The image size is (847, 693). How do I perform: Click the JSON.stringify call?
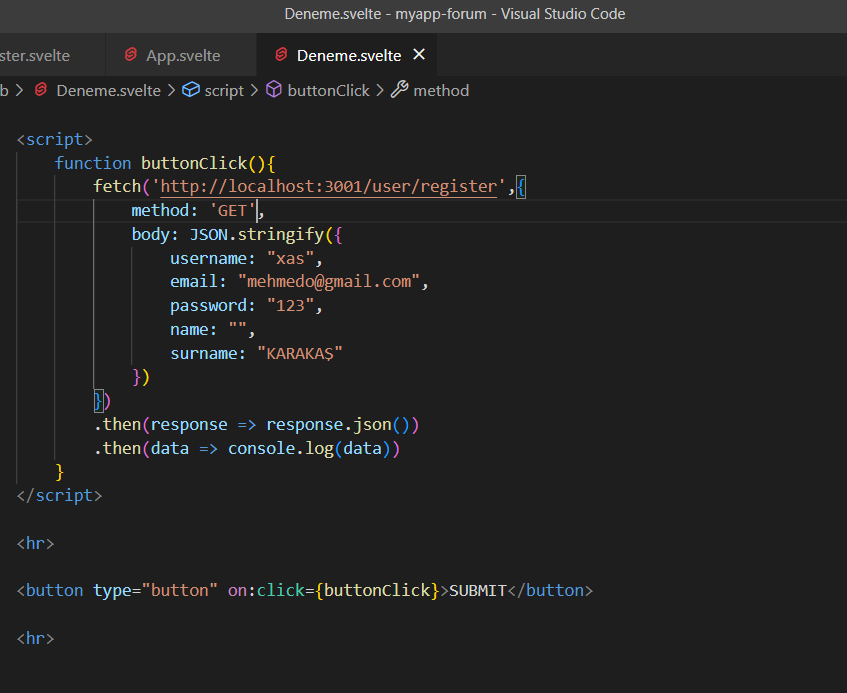(x=257, y=234)
